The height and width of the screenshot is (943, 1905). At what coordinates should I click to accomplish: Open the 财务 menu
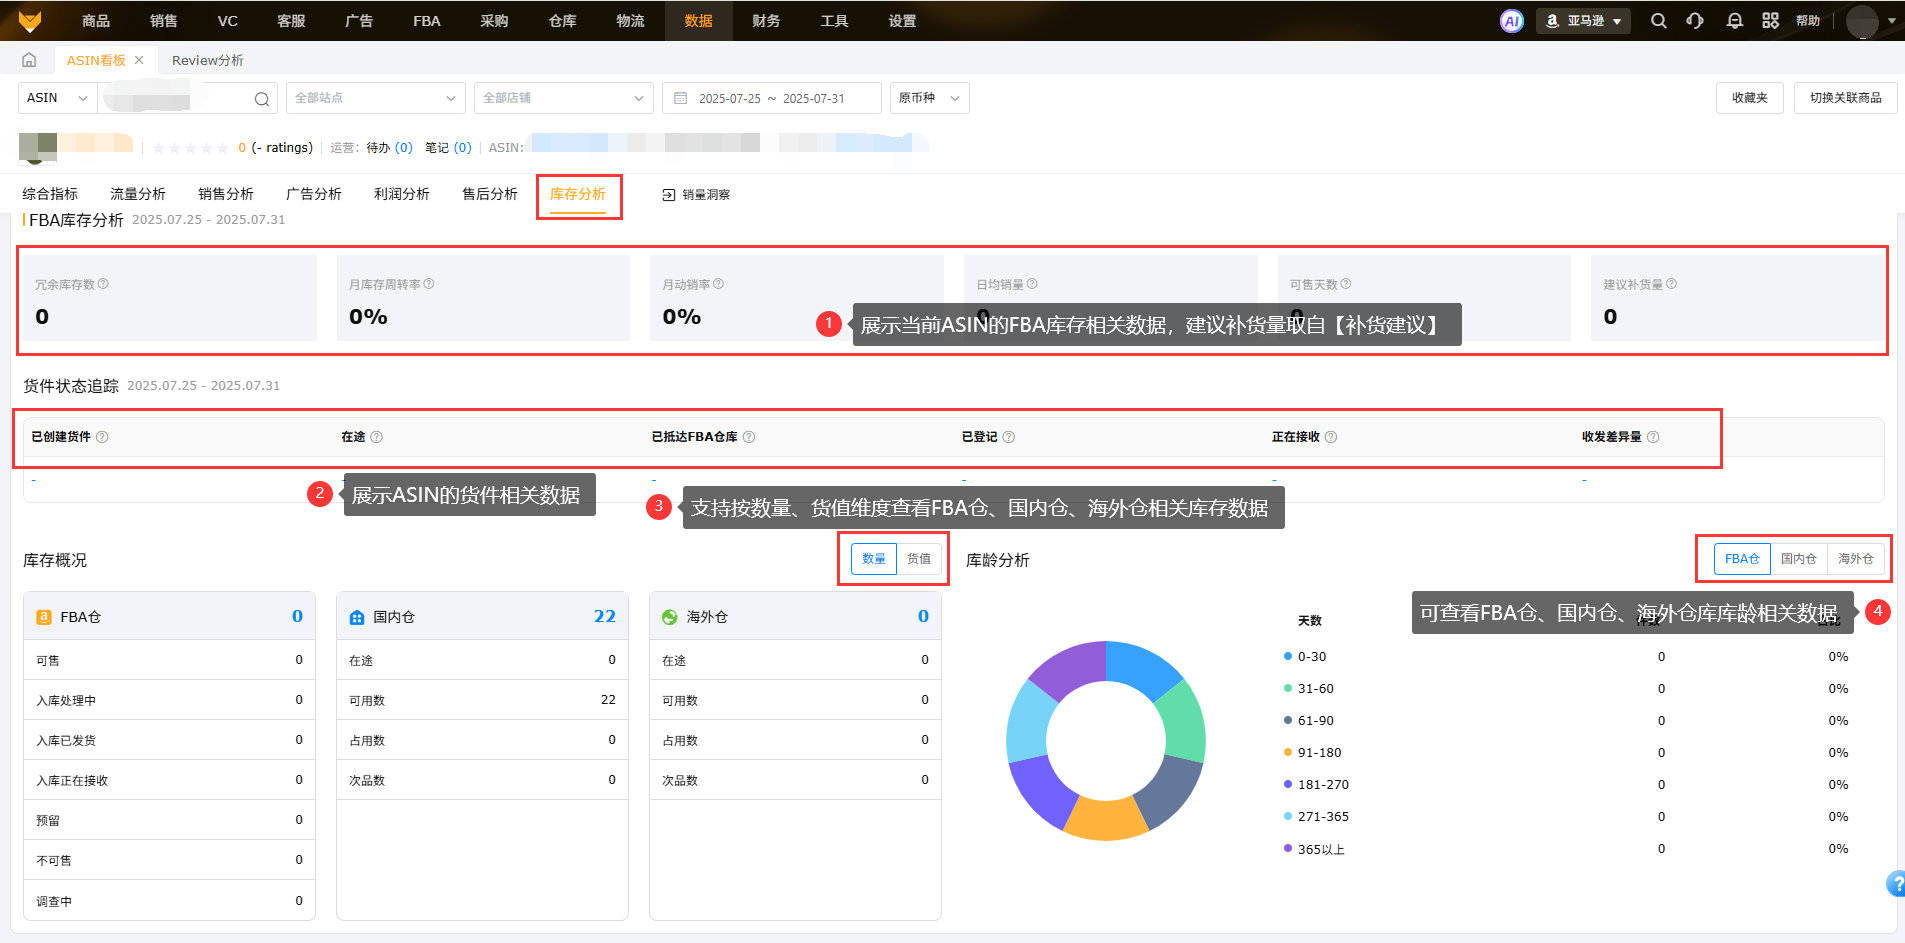click(x=766, y=21)
